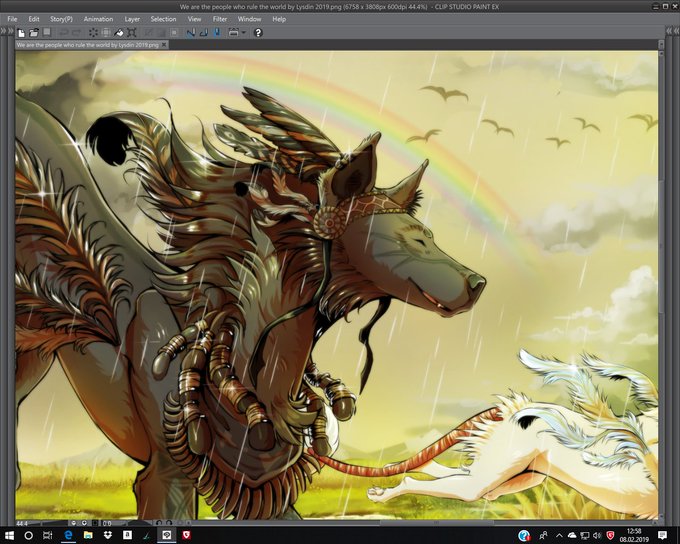Toggle Snap to Special Ruler icon

pyautogui.click(x=203, y=33)
